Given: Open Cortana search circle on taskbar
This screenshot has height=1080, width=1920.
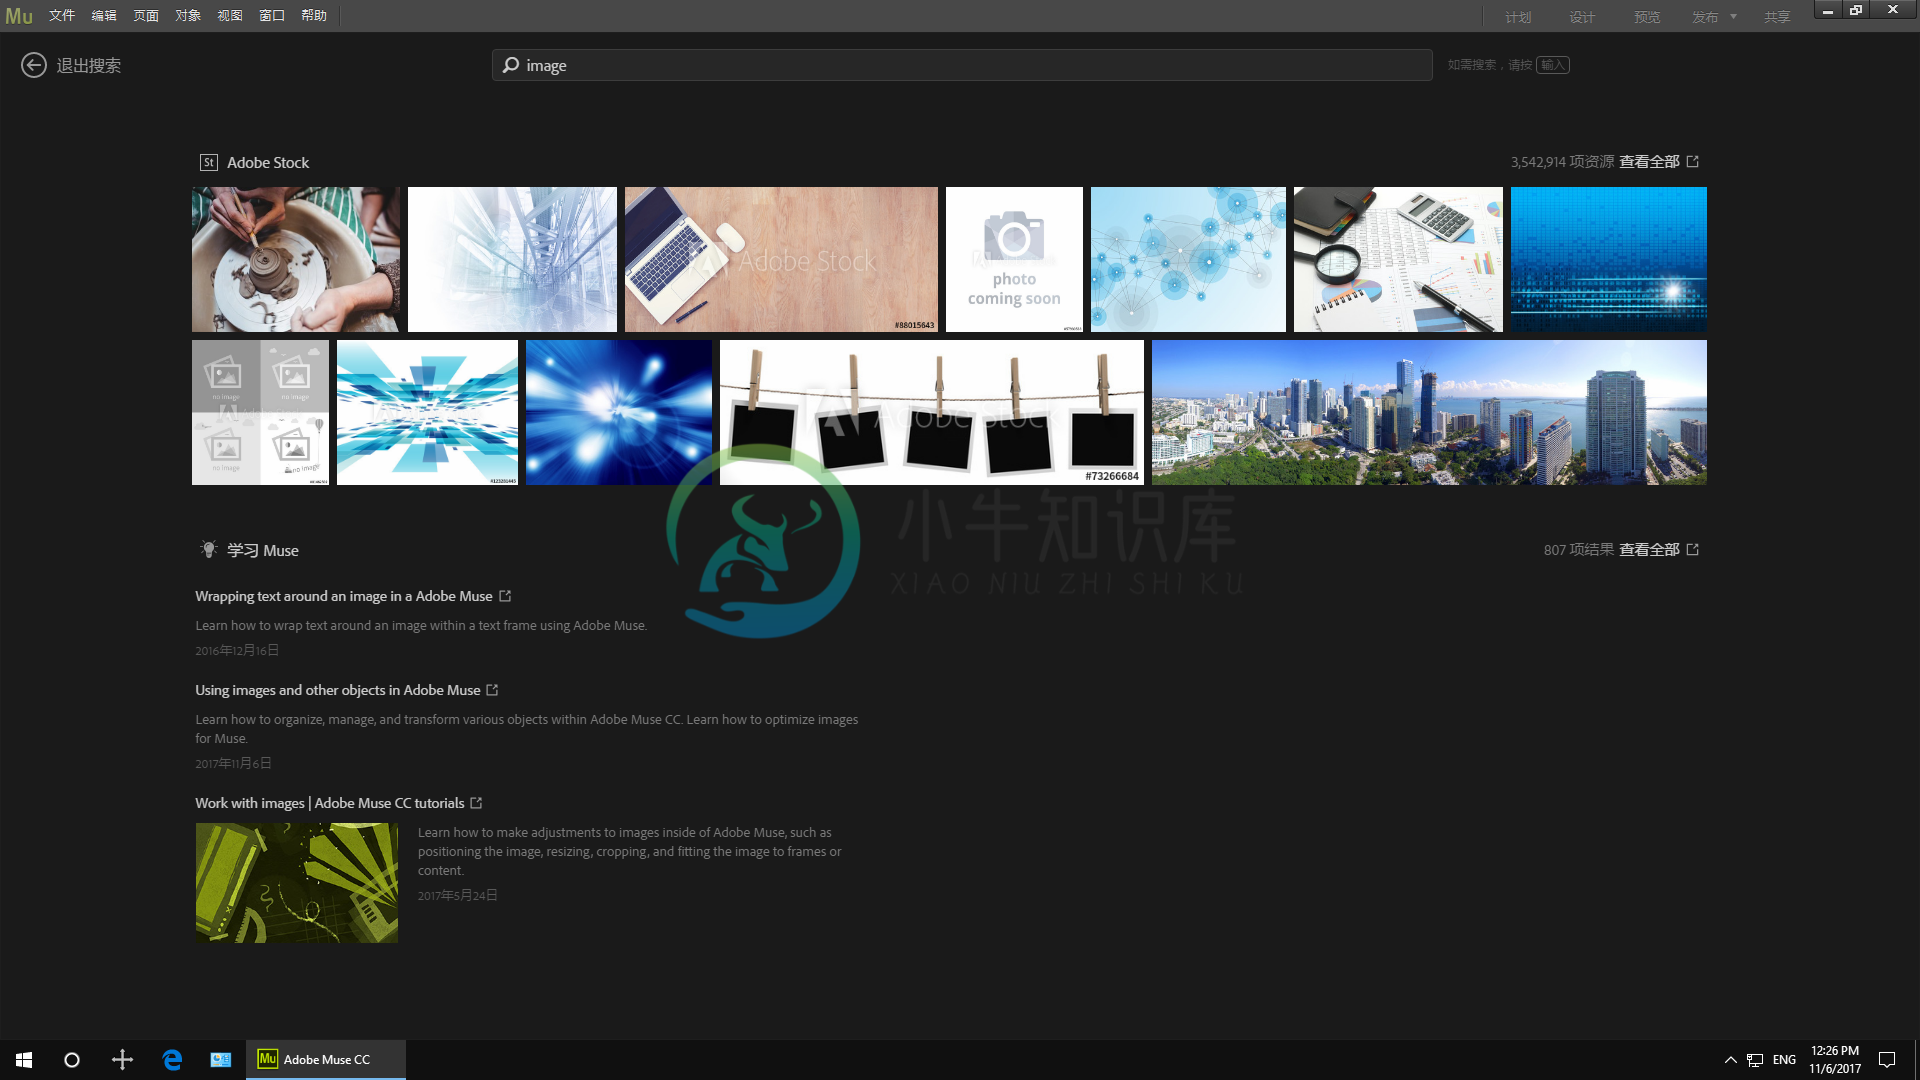Looking at the screenshot, I should point(72,1060).
